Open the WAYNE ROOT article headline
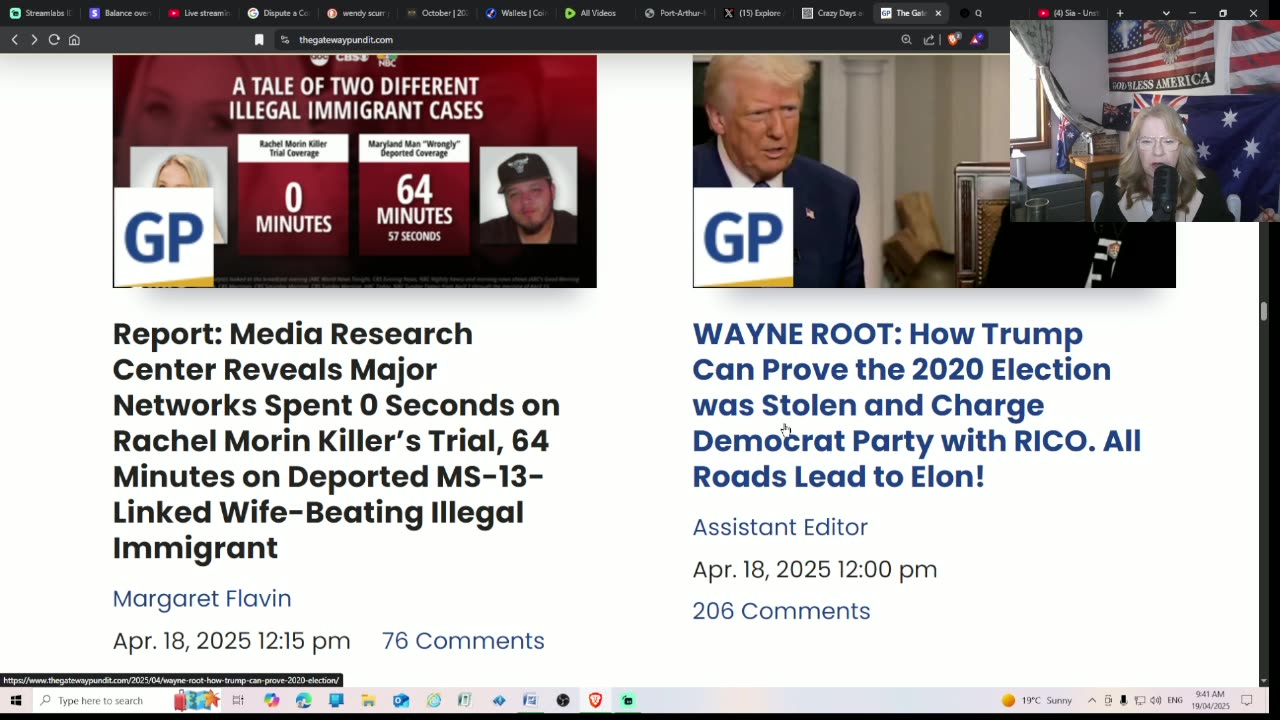The image size is (1280, 720). coord(917,405)
